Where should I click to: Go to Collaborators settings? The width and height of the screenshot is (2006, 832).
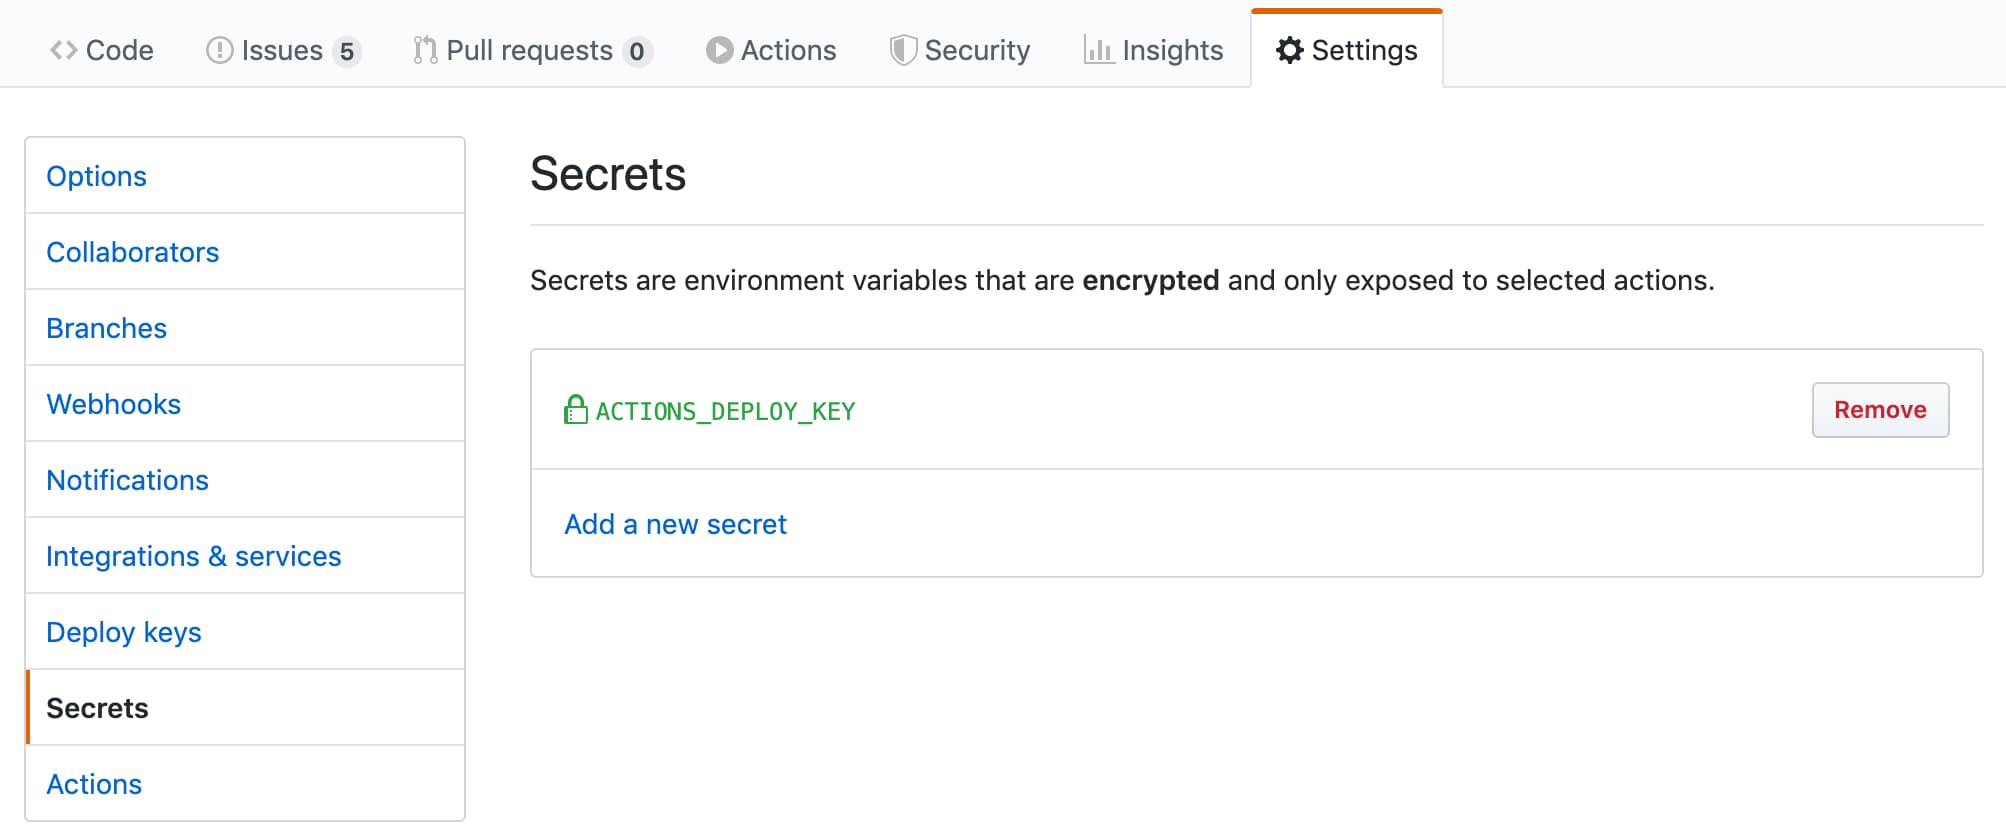[x=132, y=252]
